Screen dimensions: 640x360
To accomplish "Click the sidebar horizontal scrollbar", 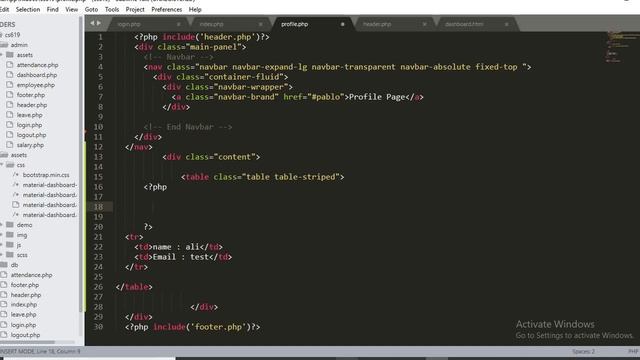I will click(x=27, y=342).
